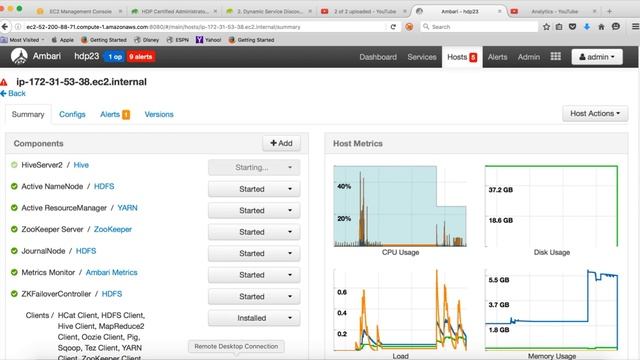Open the browser hamburger menu
This screenshot has height=360, width=640.
point(635,27)
